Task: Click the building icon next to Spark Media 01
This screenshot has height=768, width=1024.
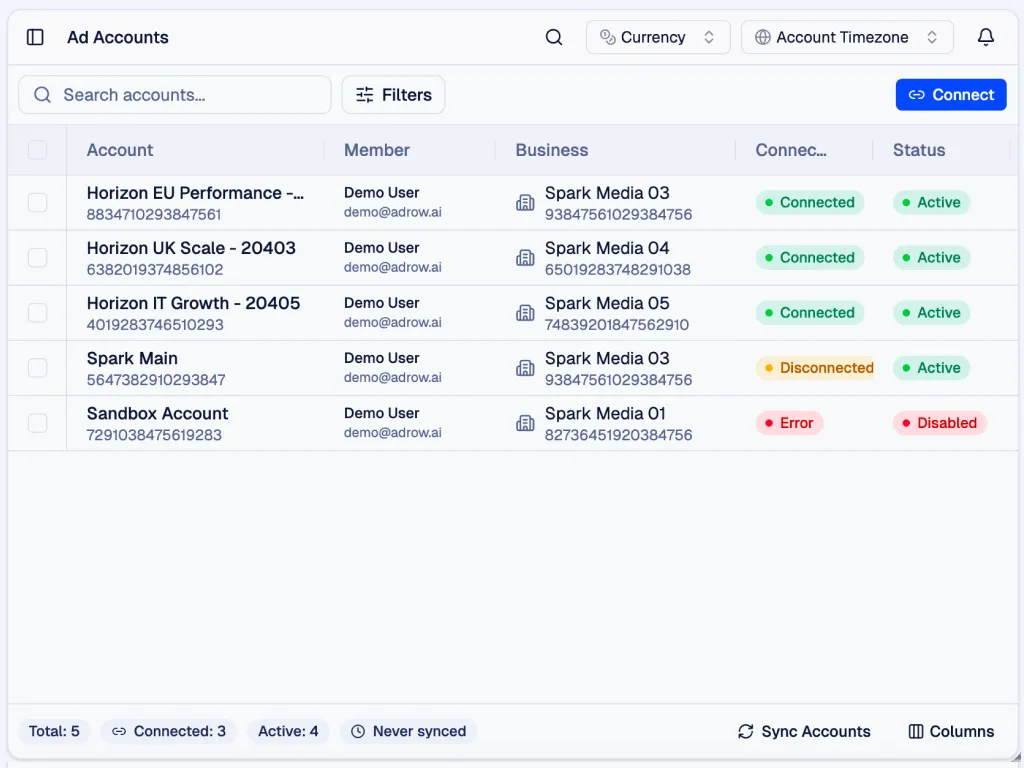Action: tap(525, 423)
